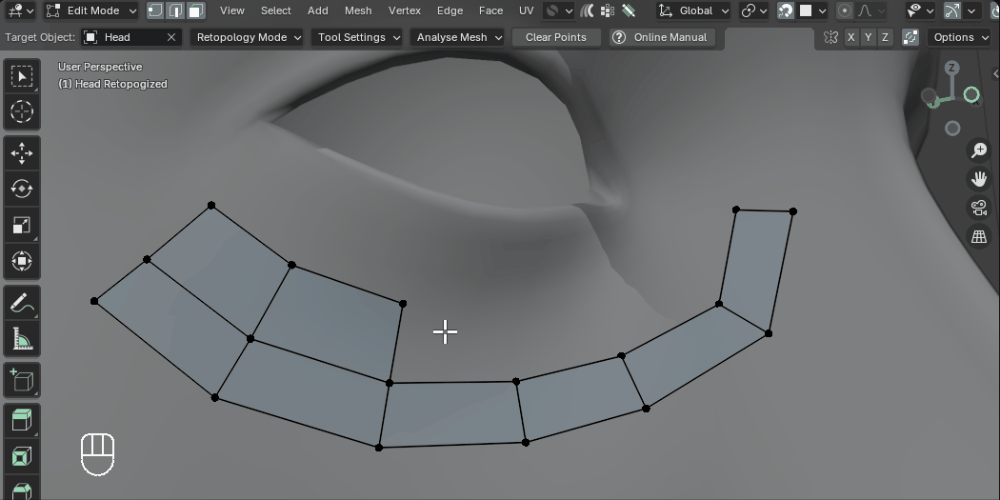Screen dimensions: 1000x500
Task: Open the Face menu
Action: point(491,11)
